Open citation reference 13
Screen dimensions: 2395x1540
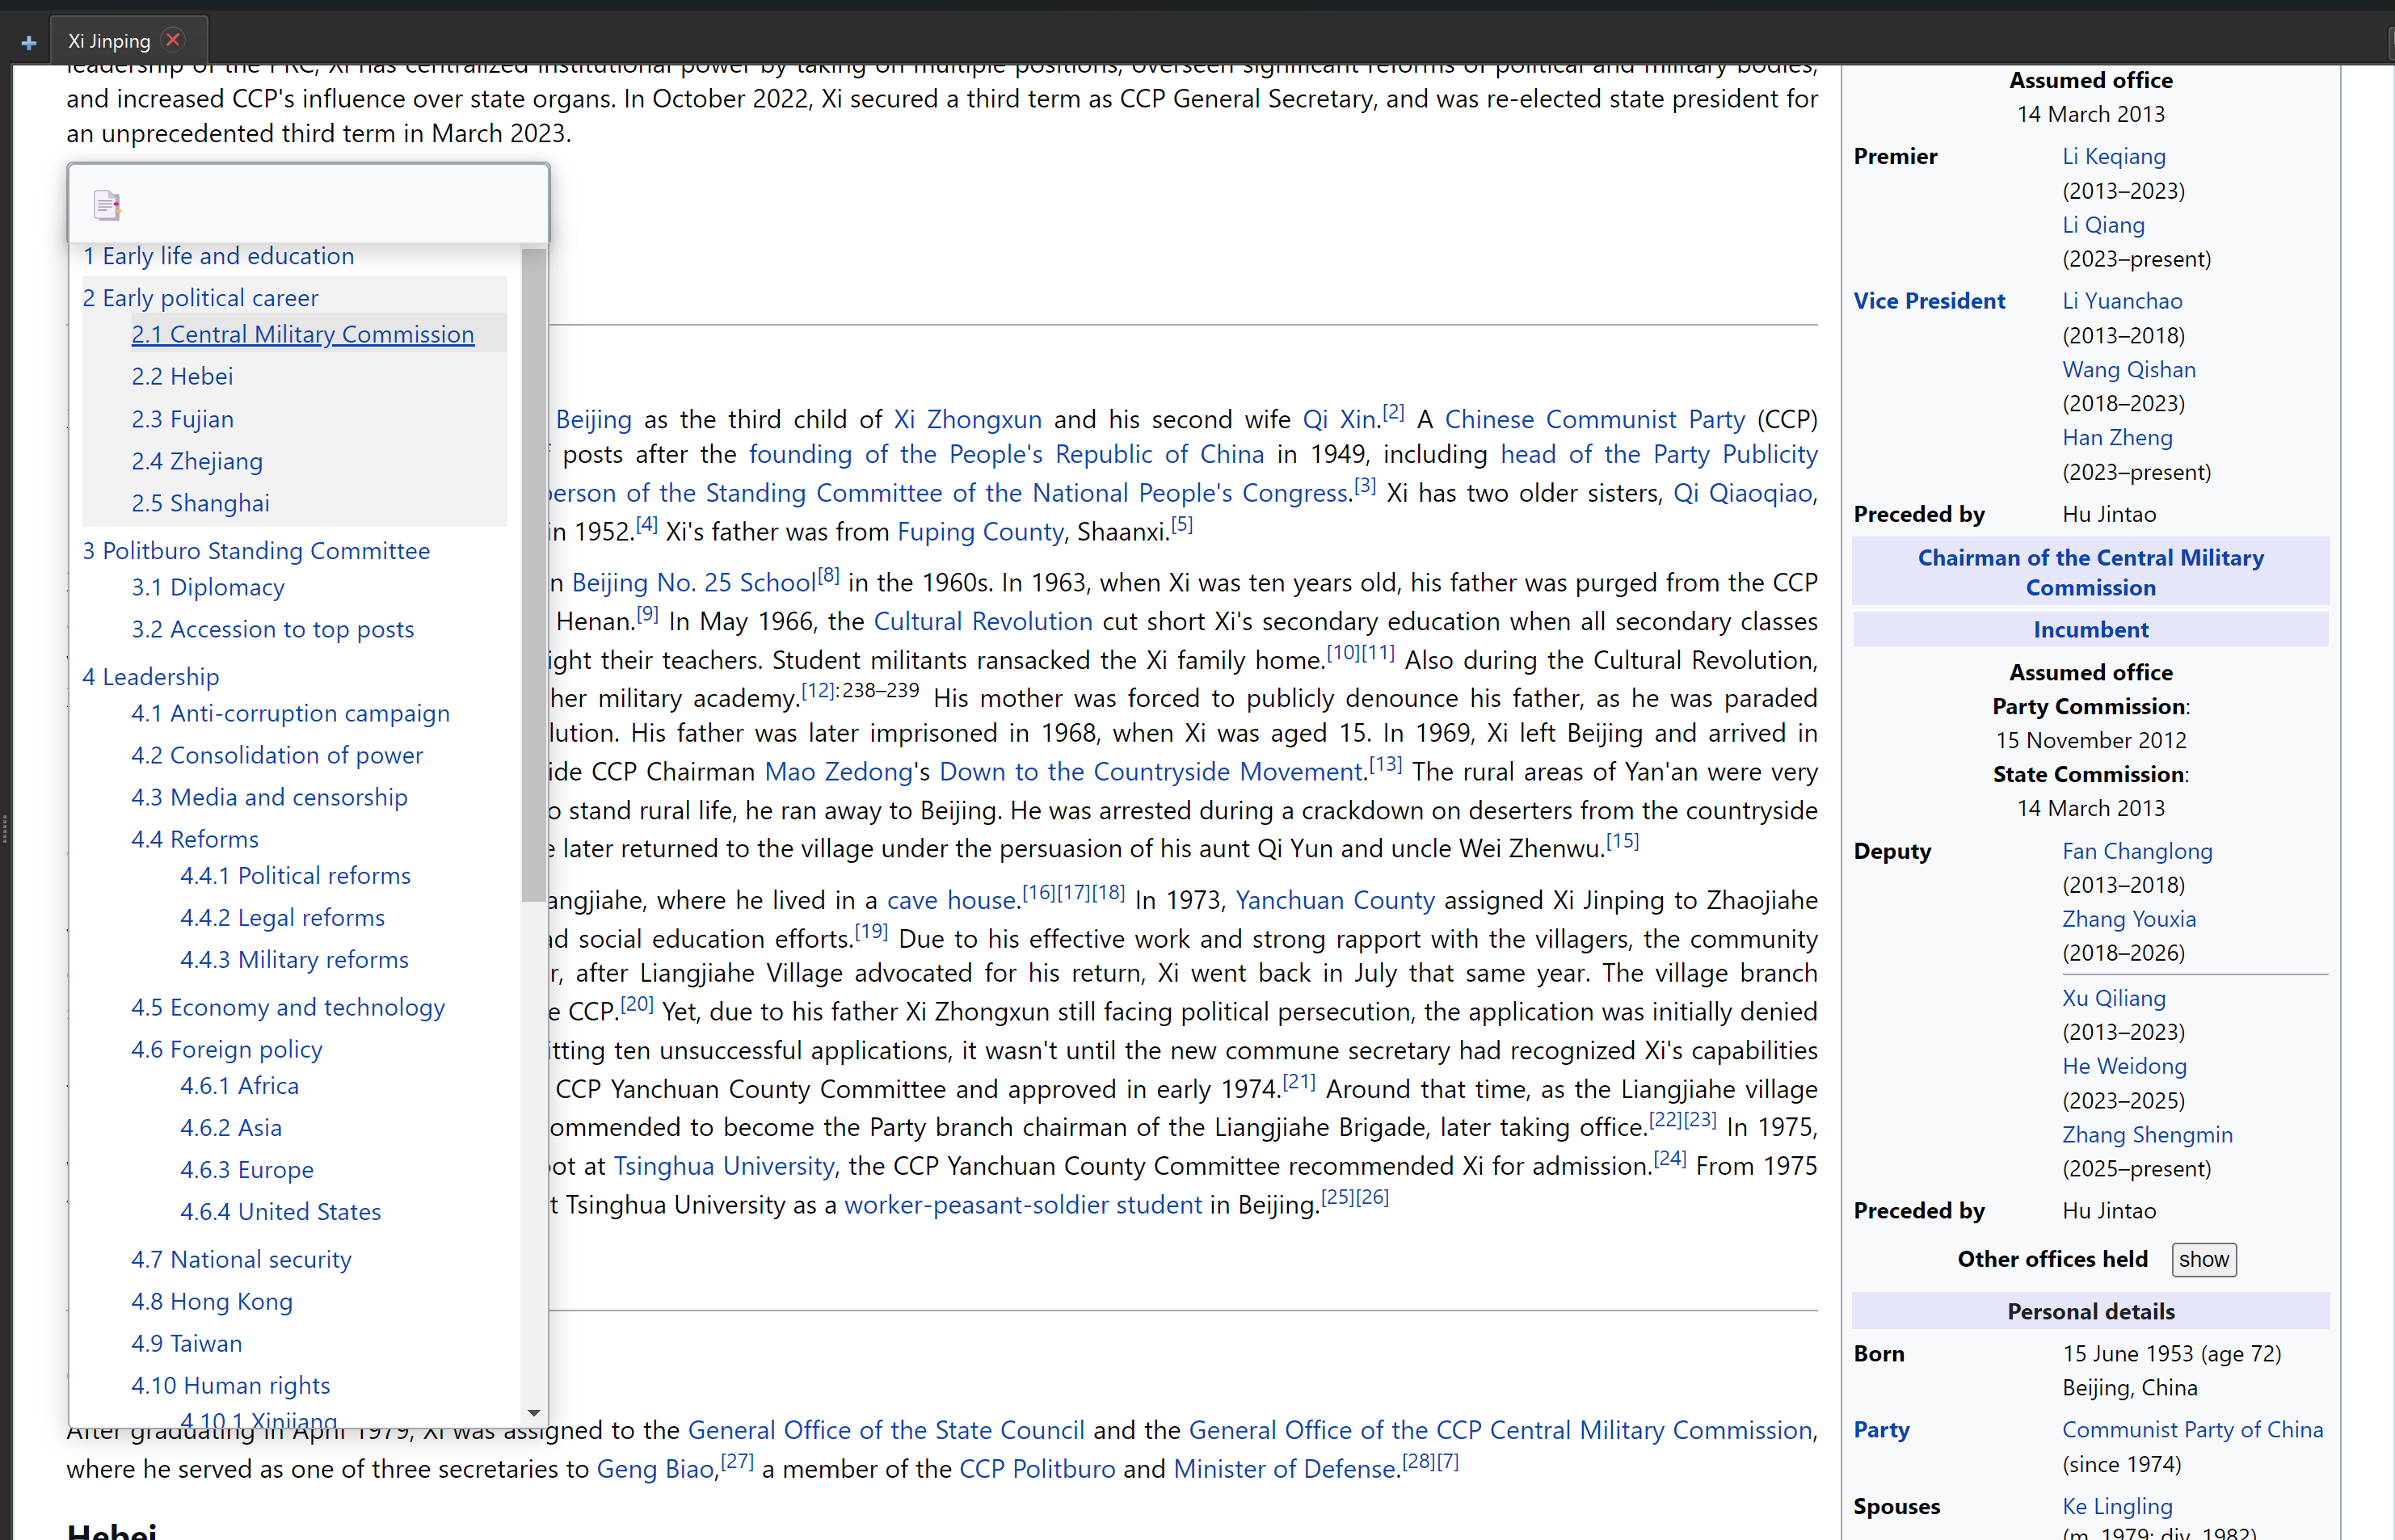click(x=1385, y=765)
